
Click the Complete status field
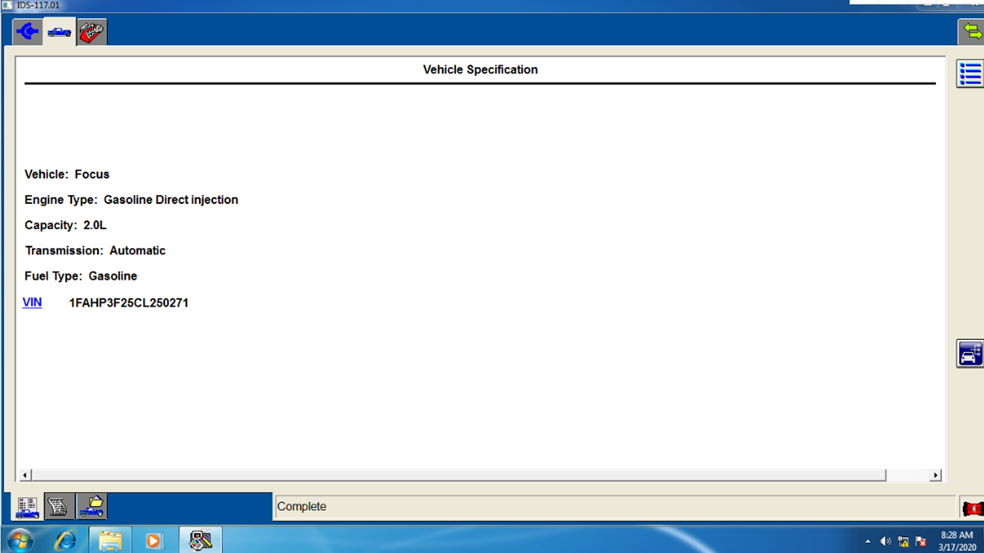614,507
